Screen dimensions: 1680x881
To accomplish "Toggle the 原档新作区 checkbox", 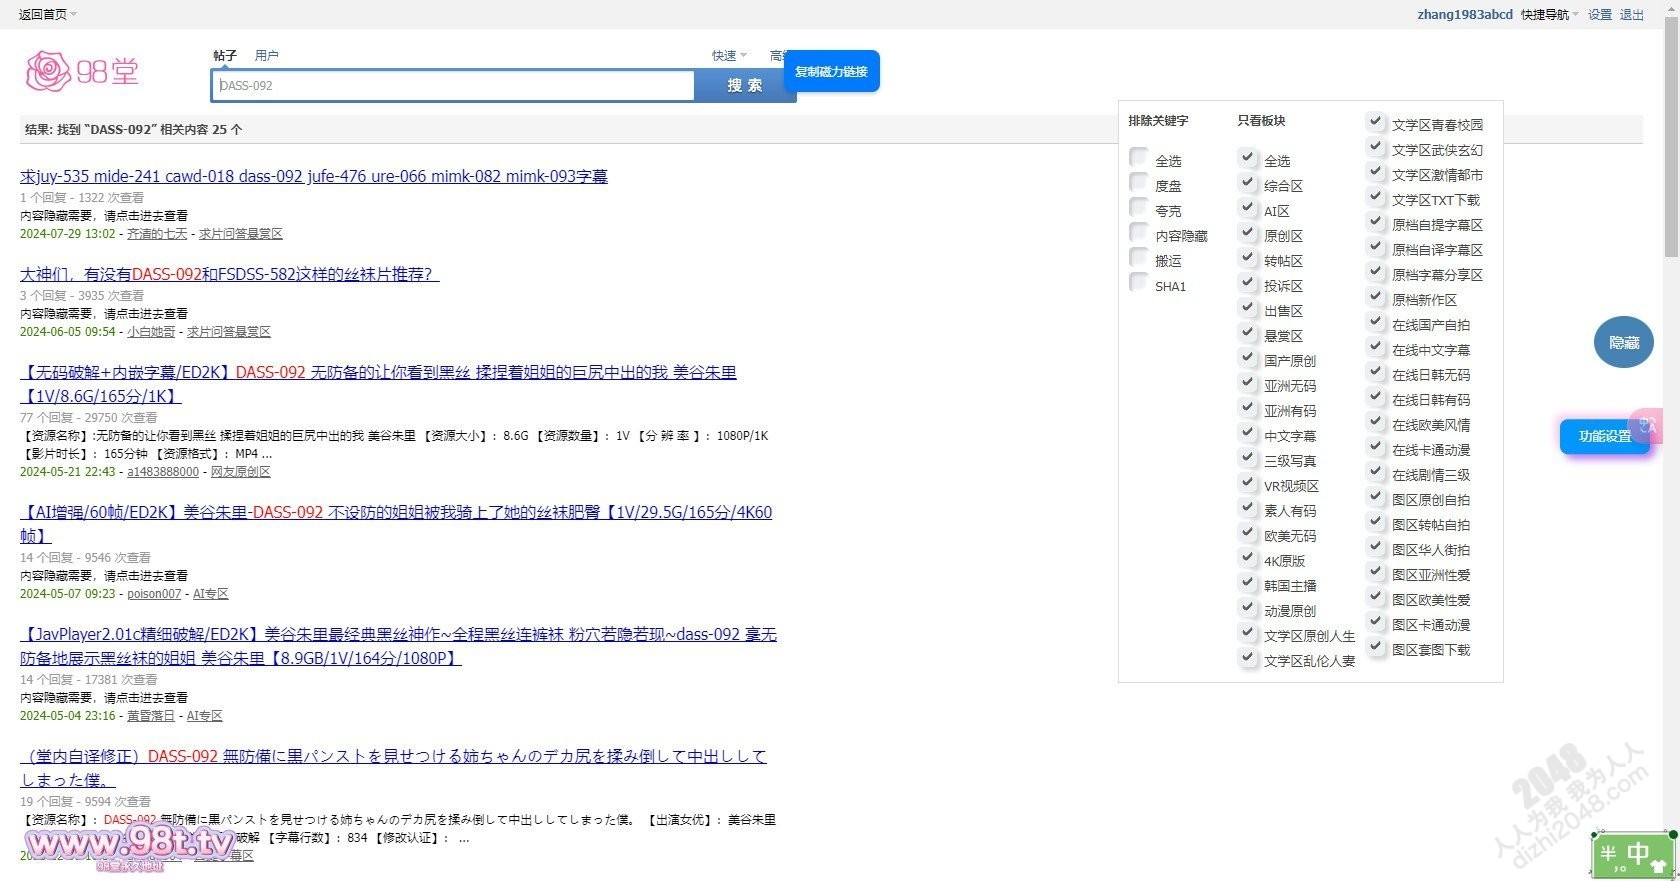I will pyautogui.click(x=1375, y=297).
